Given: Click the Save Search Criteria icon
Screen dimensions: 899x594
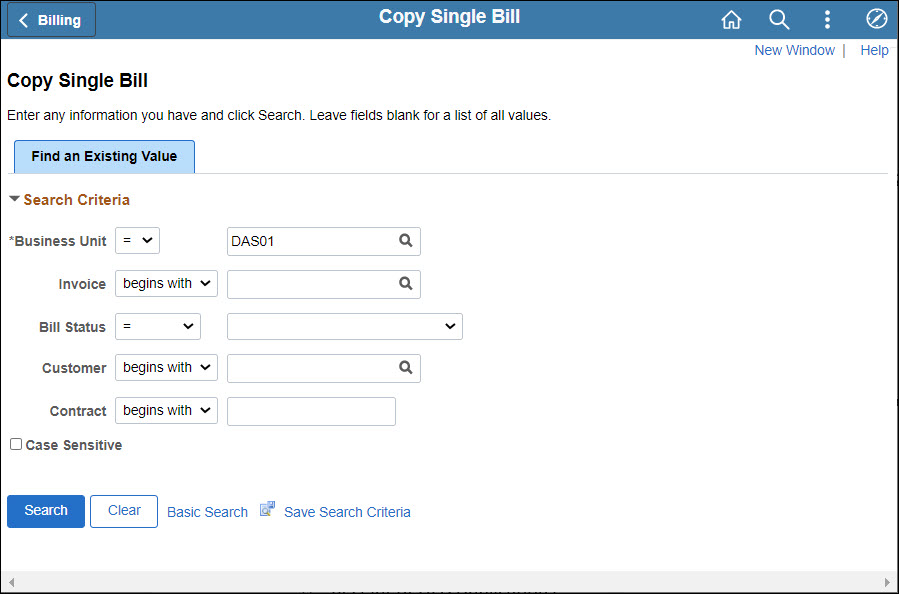Looking at the screenshot, I should (267, 509).
